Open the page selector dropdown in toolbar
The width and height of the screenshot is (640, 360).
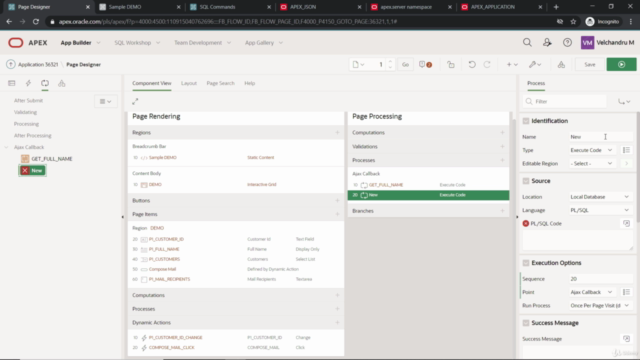(358, 64)
